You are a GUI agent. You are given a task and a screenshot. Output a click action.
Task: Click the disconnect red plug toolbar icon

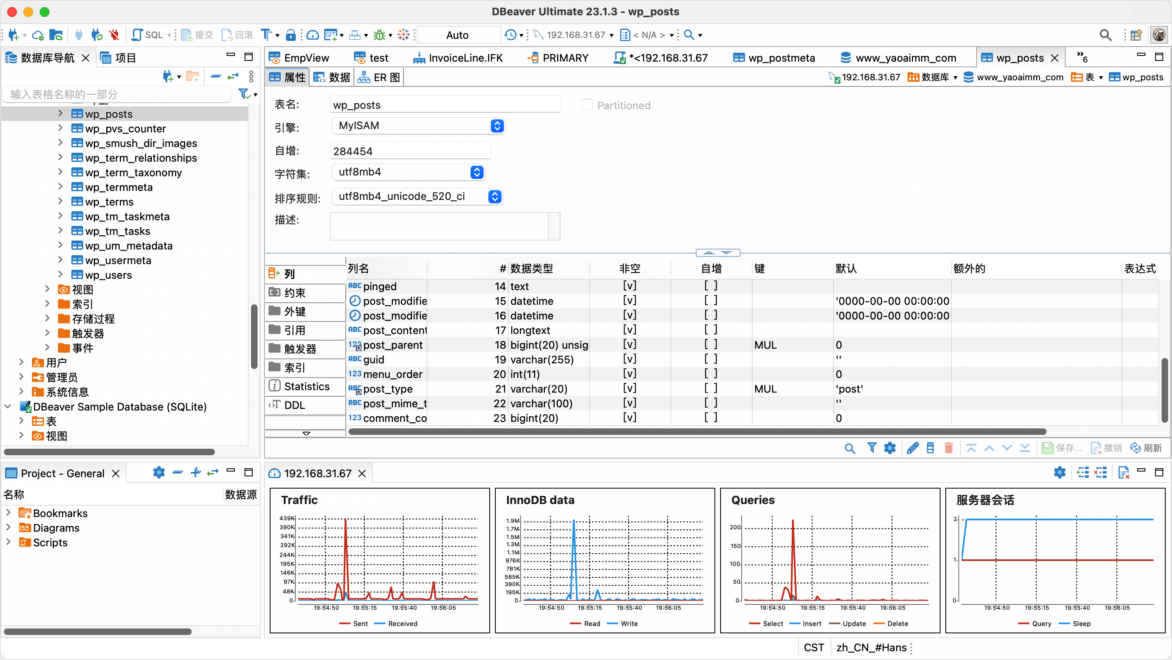[x=114, y=35]
